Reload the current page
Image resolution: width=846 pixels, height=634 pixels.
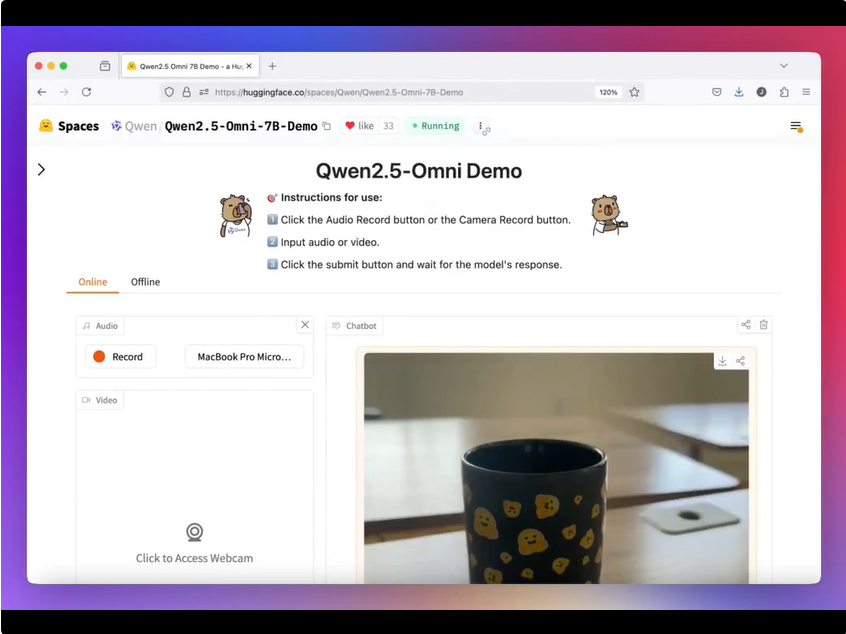point(86,92)
